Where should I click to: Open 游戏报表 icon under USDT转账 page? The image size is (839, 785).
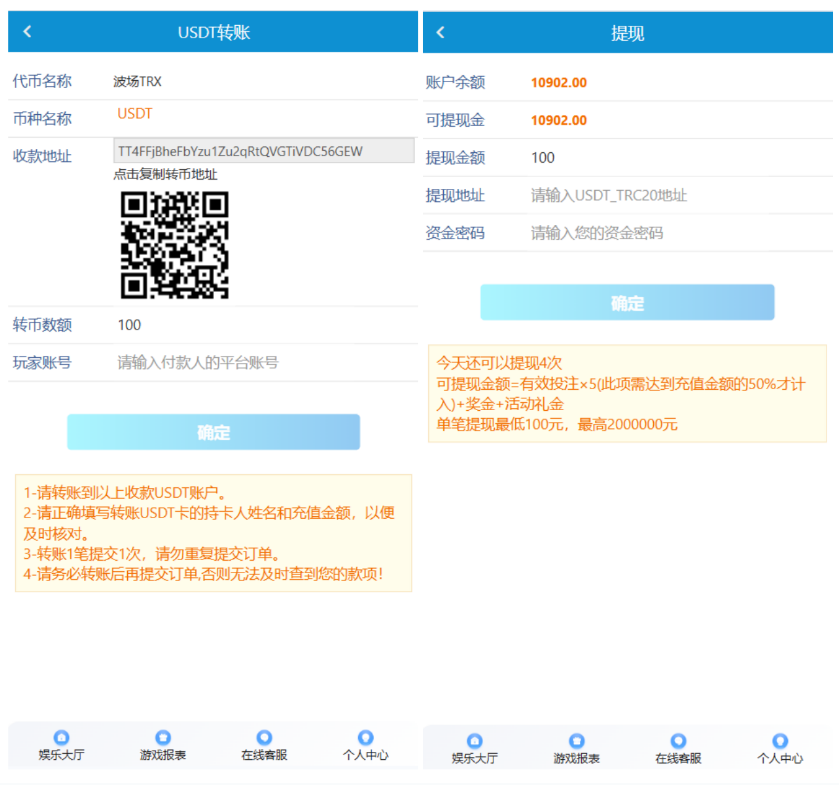point(163,738)
